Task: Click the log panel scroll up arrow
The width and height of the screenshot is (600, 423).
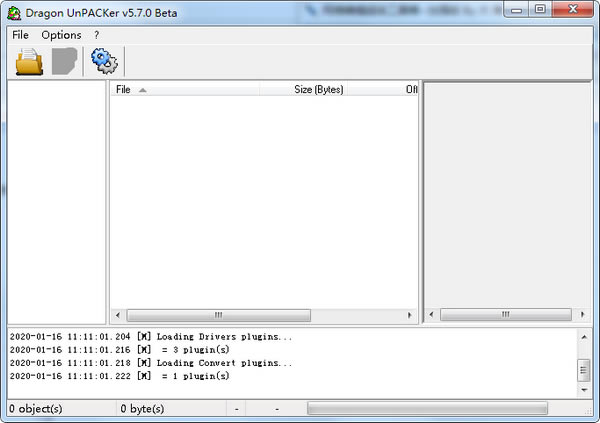Action: pos(584,337)
